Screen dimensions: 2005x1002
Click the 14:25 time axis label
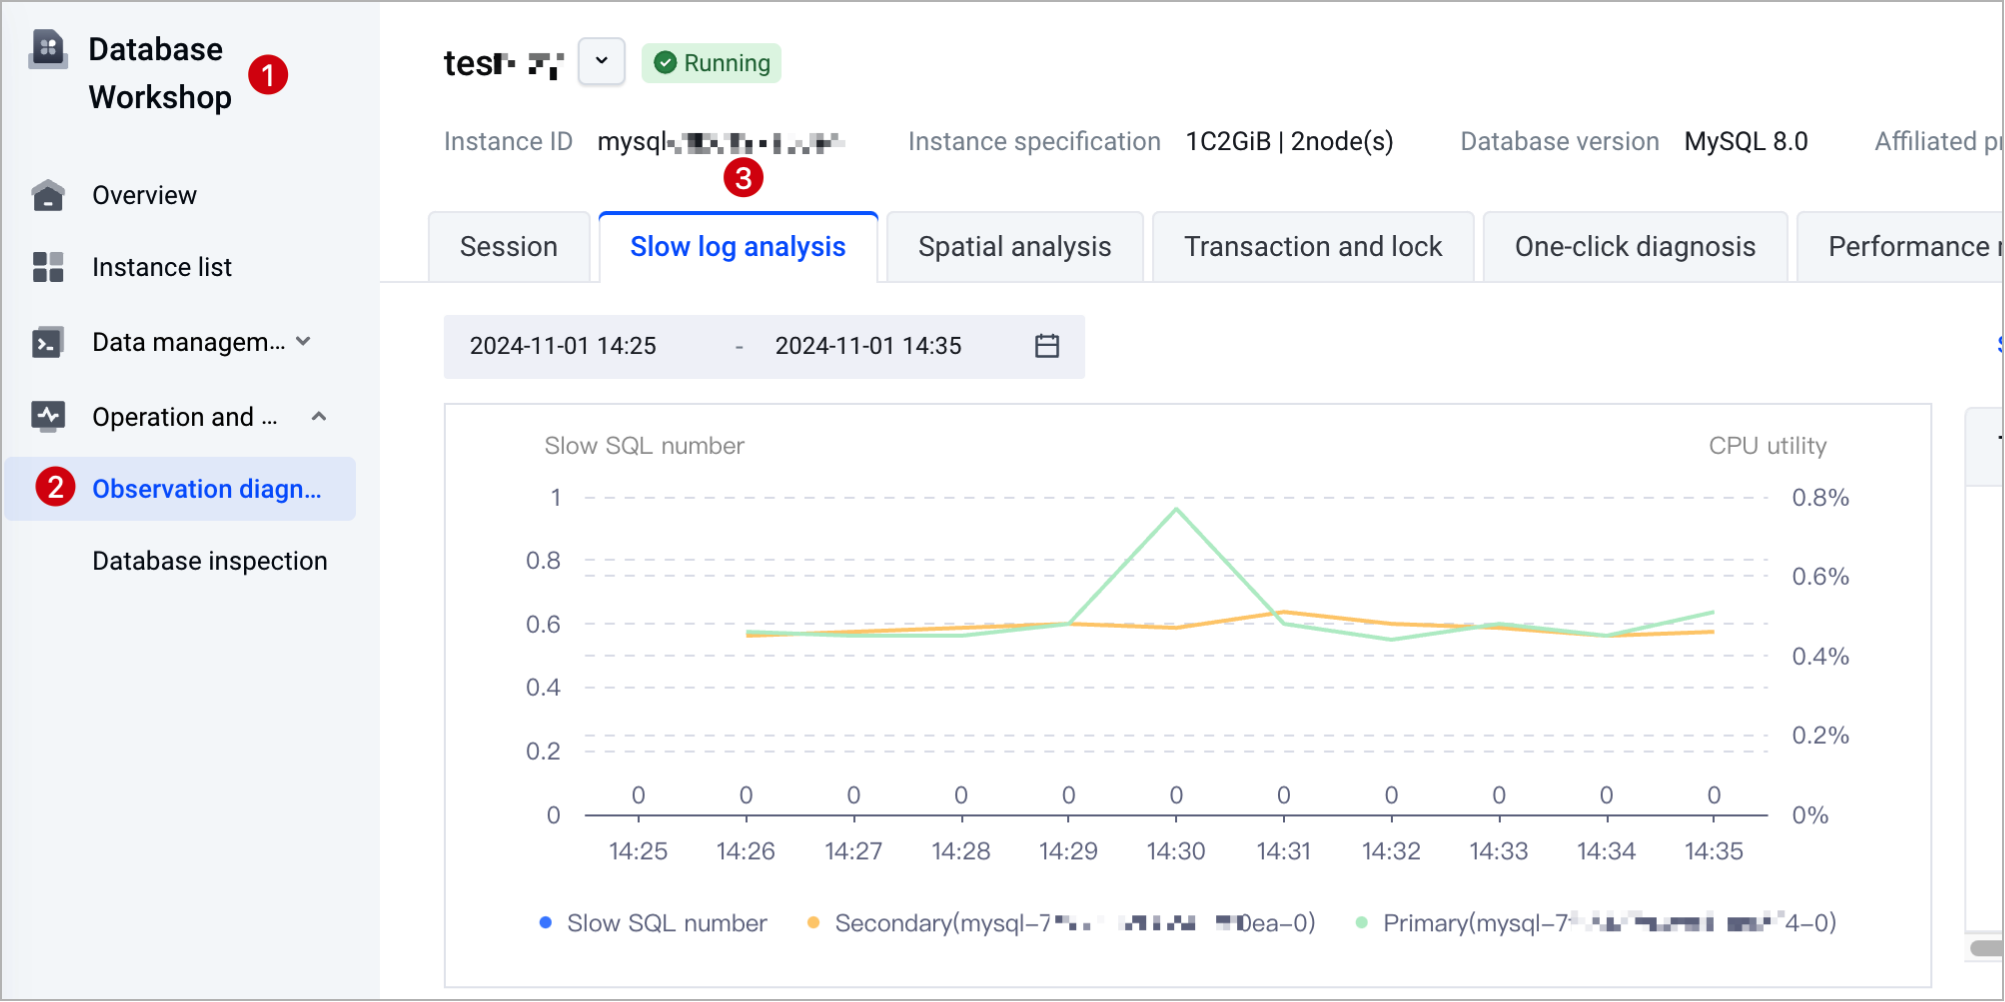638,851
